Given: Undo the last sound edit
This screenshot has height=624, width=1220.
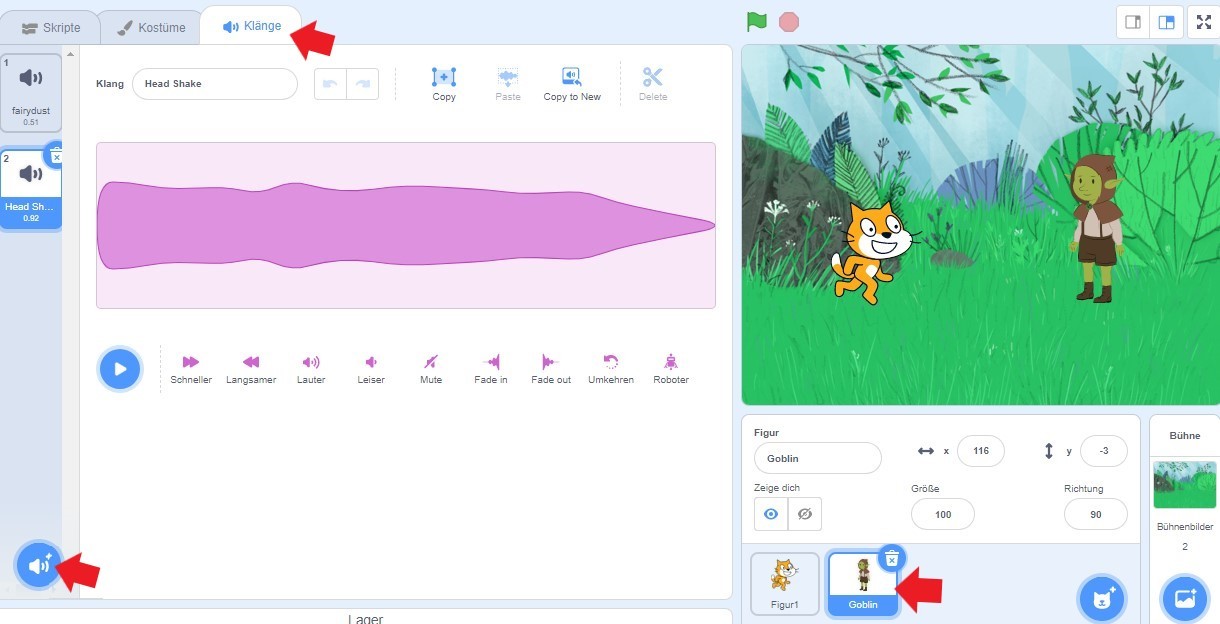Looking at the screenshot, I should pyautogui.click(x=330, y=84).
